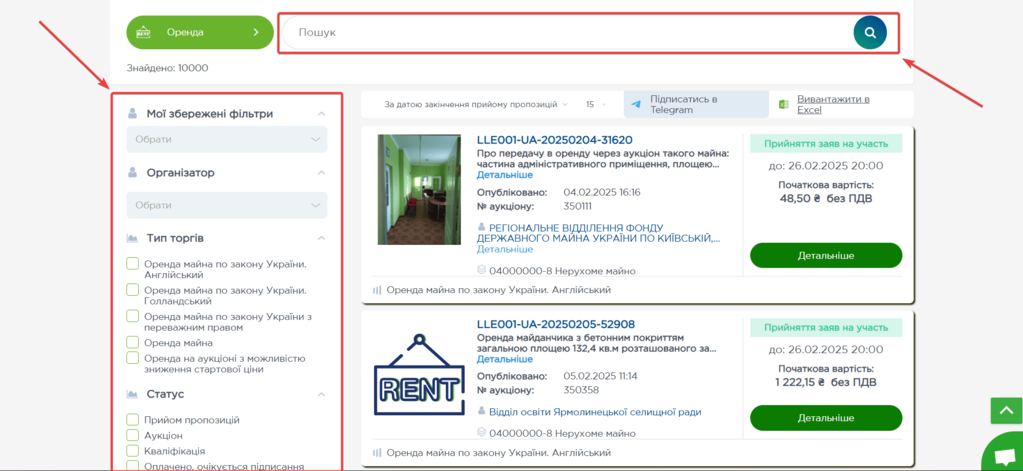Click the Excel file icon
1023x471 pixels.
784,104
